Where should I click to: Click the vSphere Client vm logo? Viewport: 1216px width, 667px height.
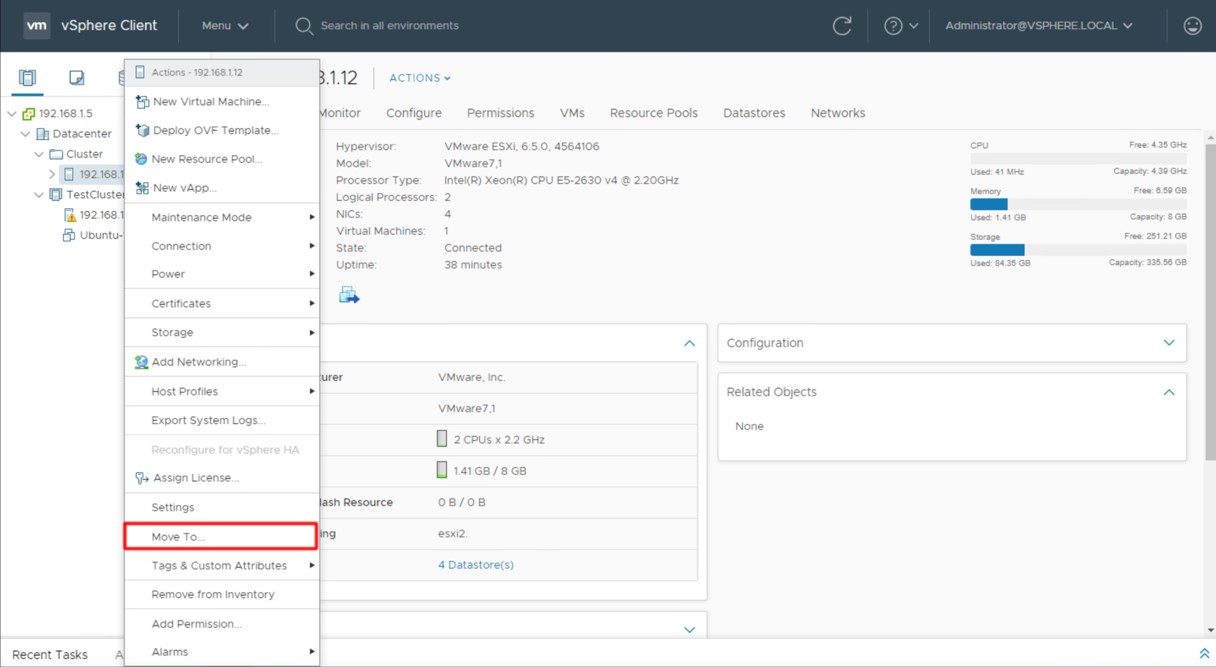[37, 26]
